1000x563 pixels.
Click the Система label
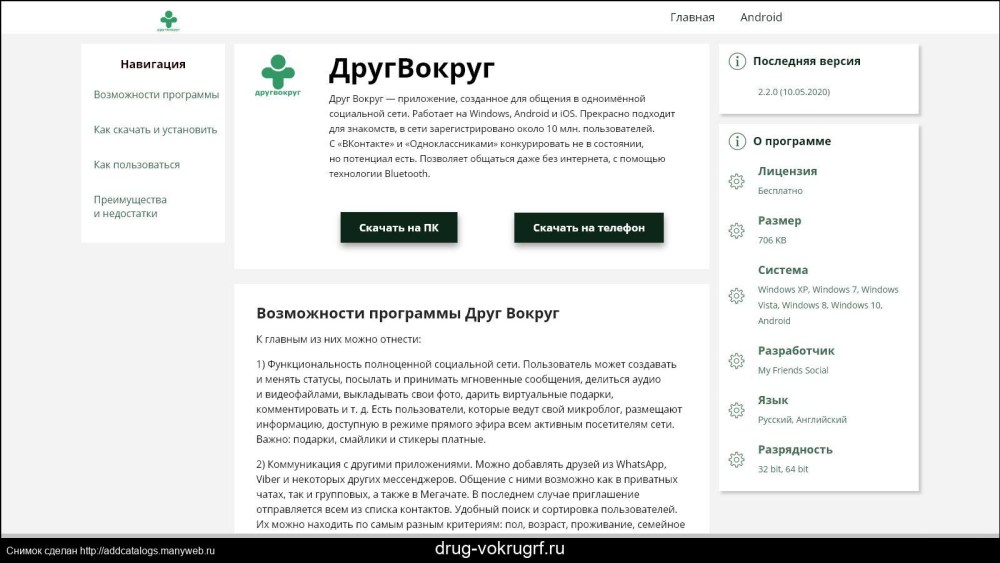[783, 270]
